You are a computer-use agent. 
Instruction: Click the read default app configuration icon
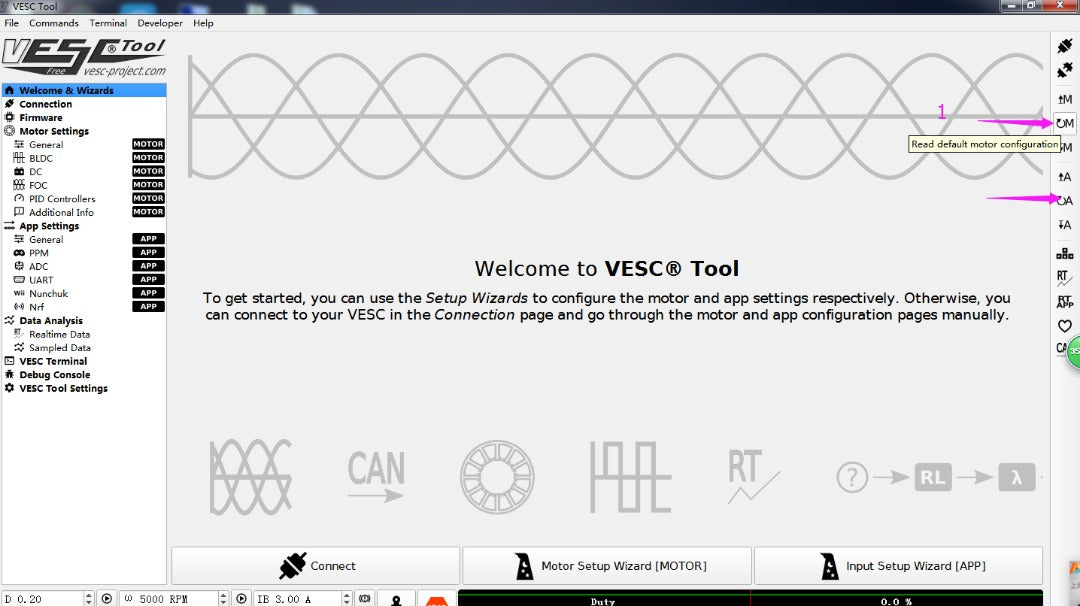(1065, 200)
